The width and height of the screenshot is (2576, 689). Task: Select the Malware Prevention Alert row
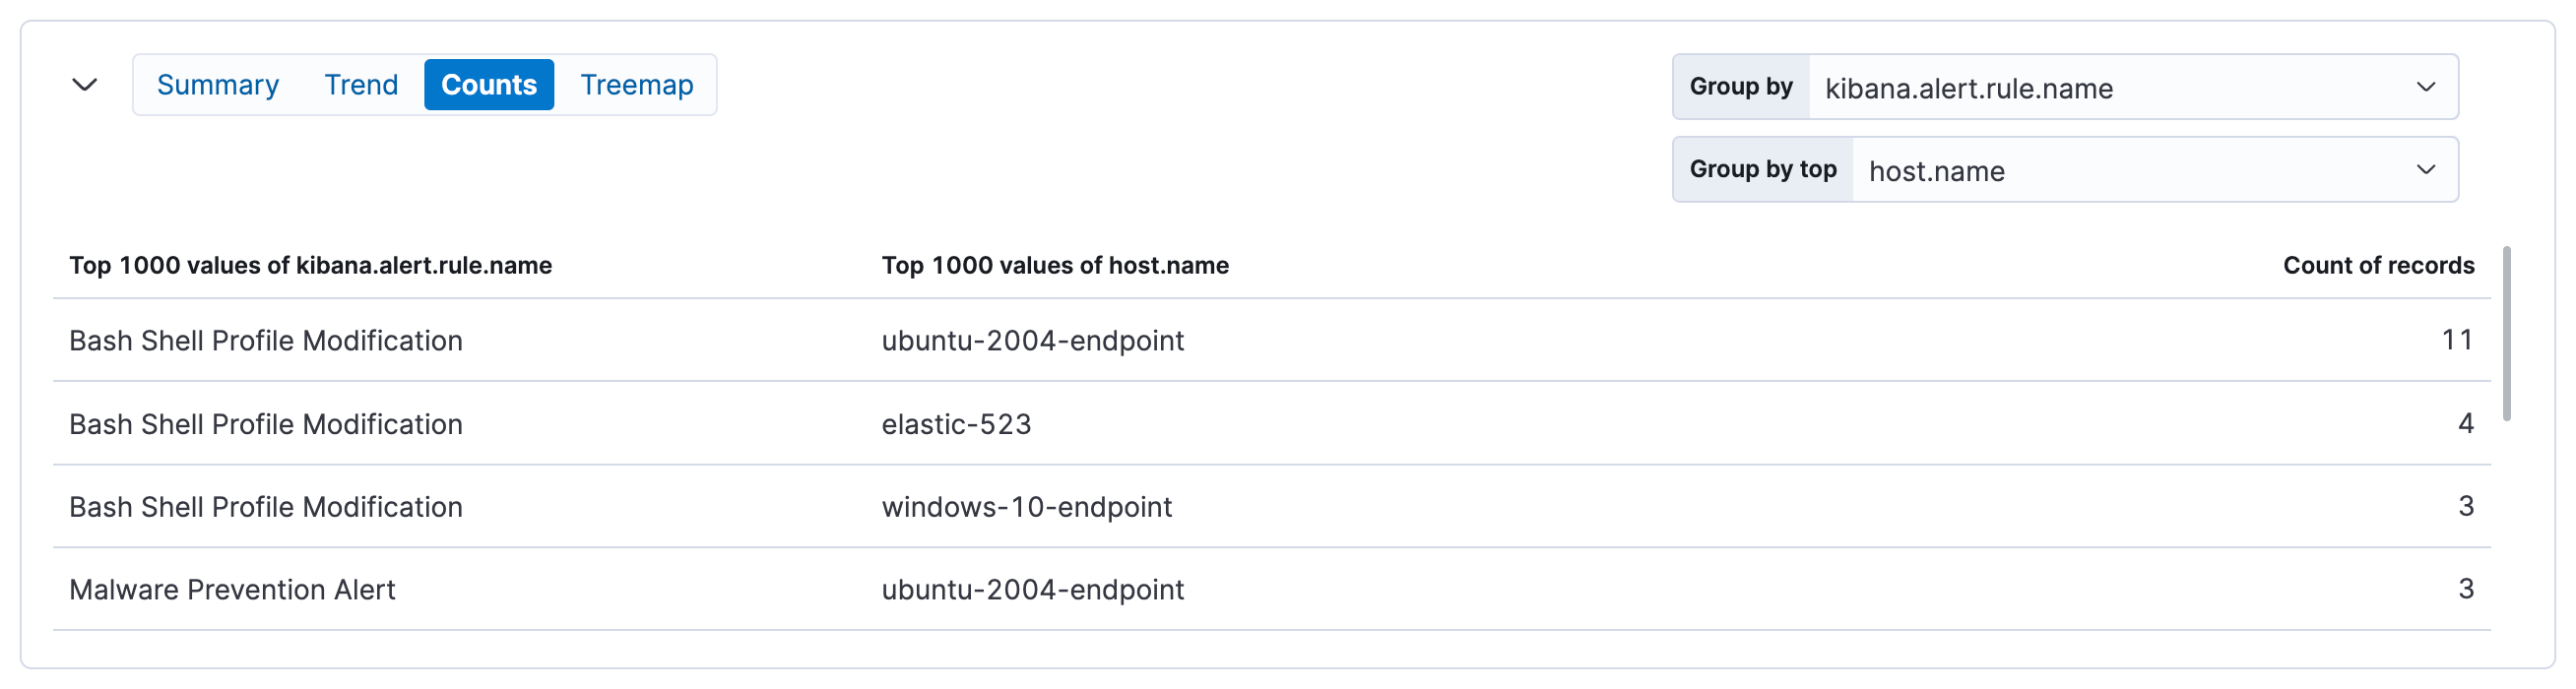(232, 590)
